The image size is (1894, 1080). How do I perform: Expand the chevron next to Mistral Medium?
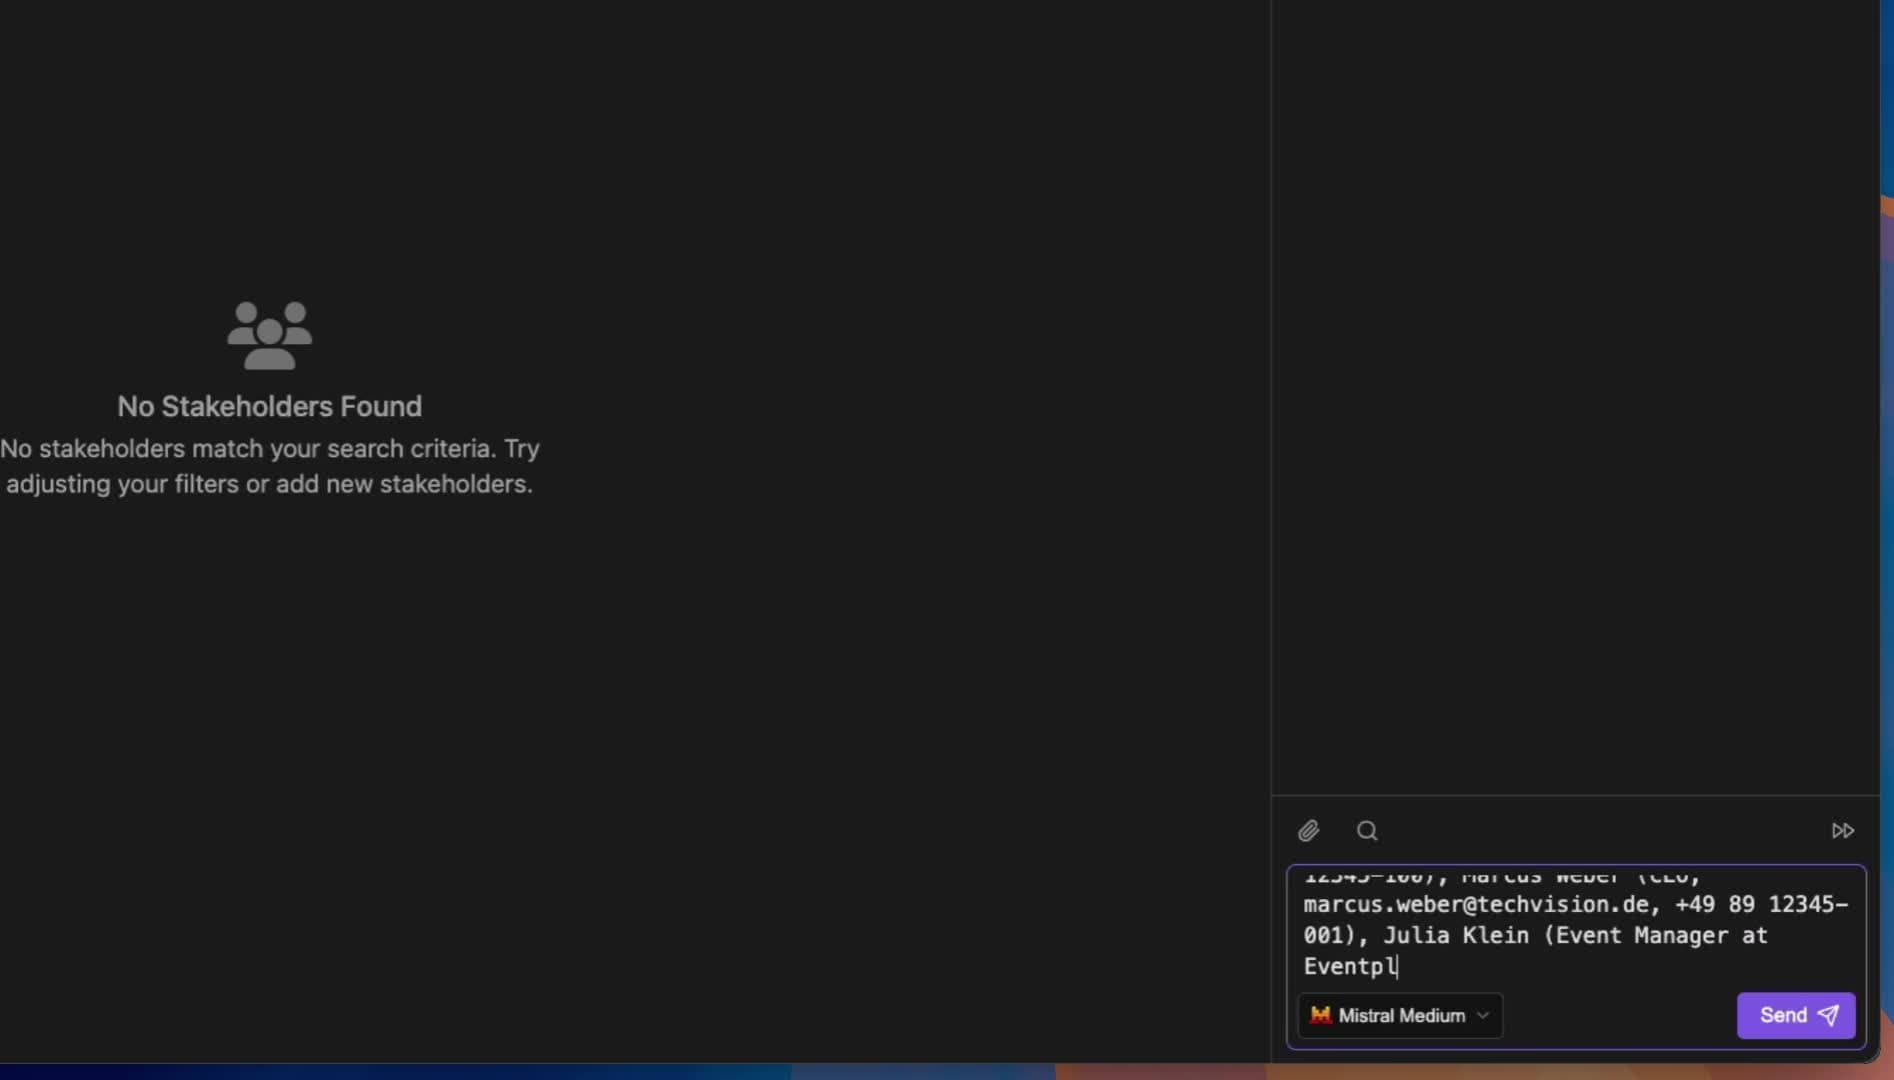click(x=1483, y=1015)
